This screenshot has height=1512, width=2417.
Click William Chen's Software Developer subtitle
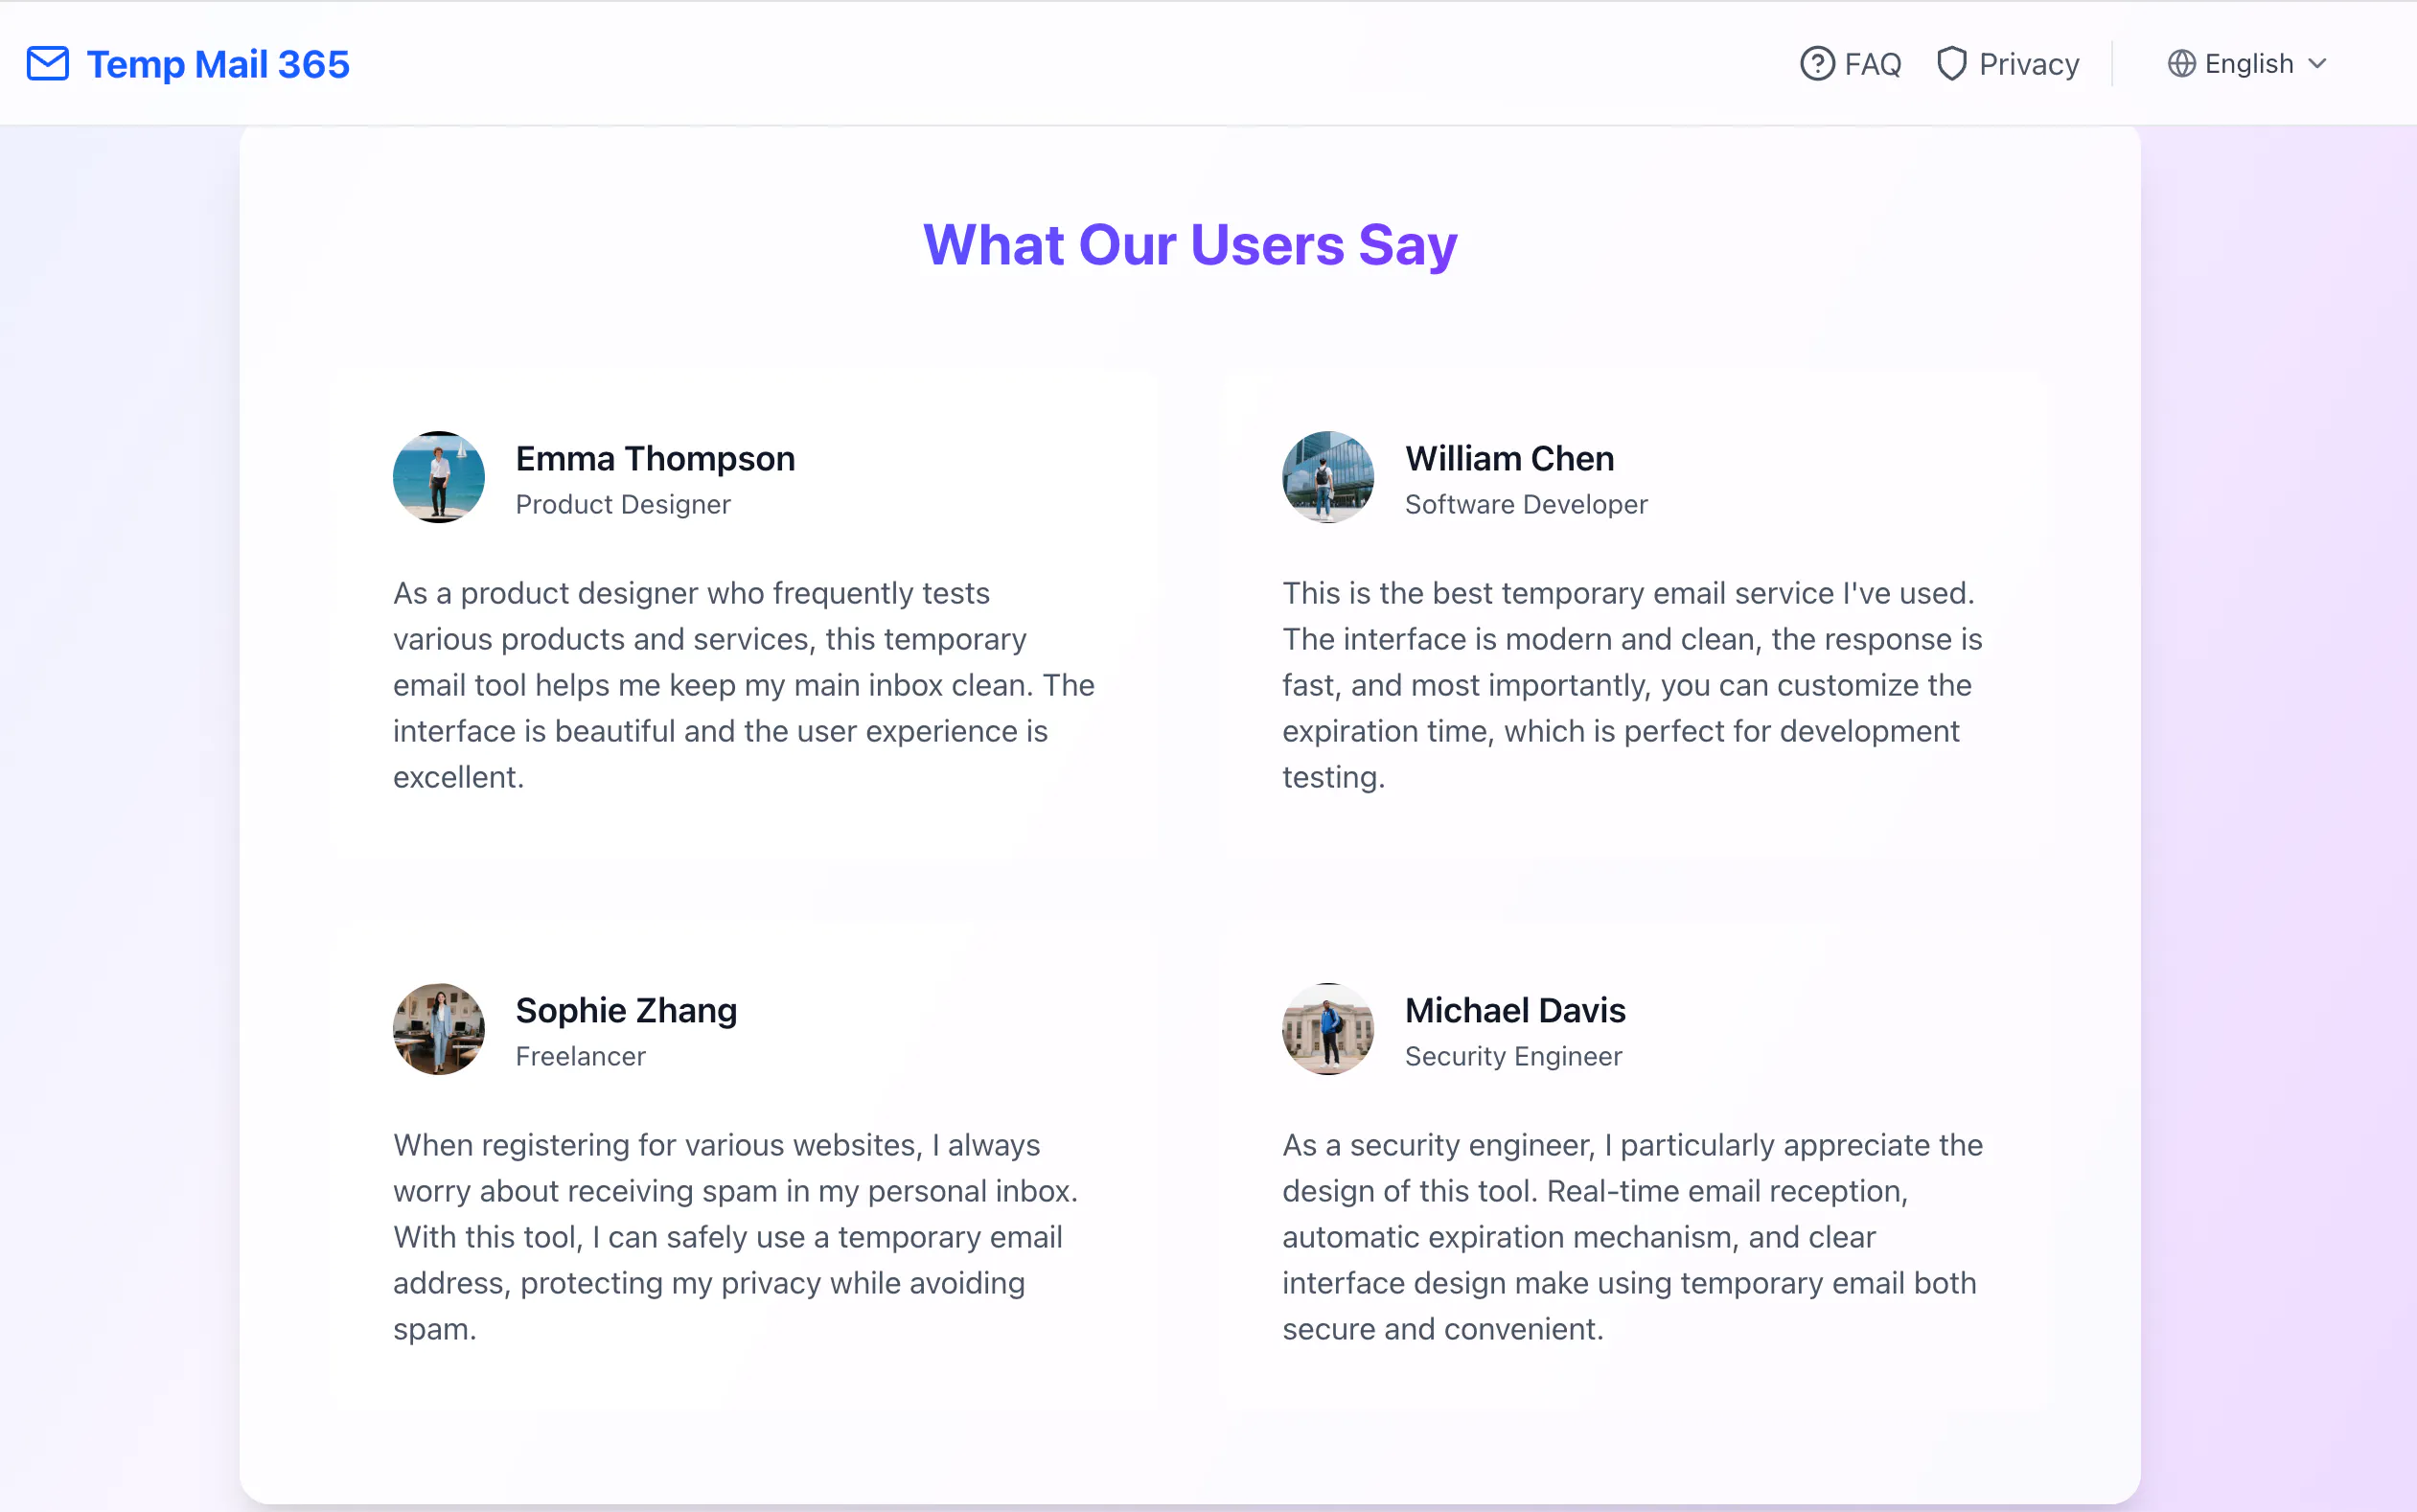pos(1526,505)
